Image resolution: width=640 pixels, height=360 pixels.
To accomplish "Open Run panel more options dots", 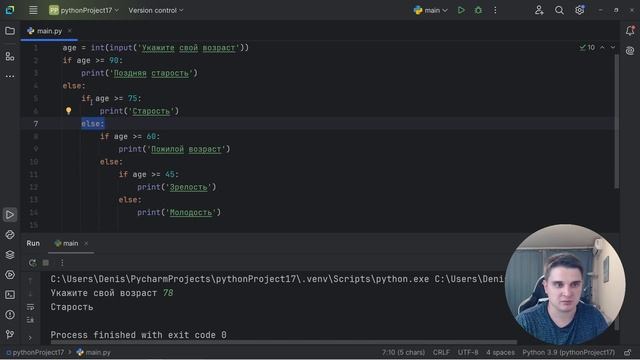I will click(x=62, y=263).
